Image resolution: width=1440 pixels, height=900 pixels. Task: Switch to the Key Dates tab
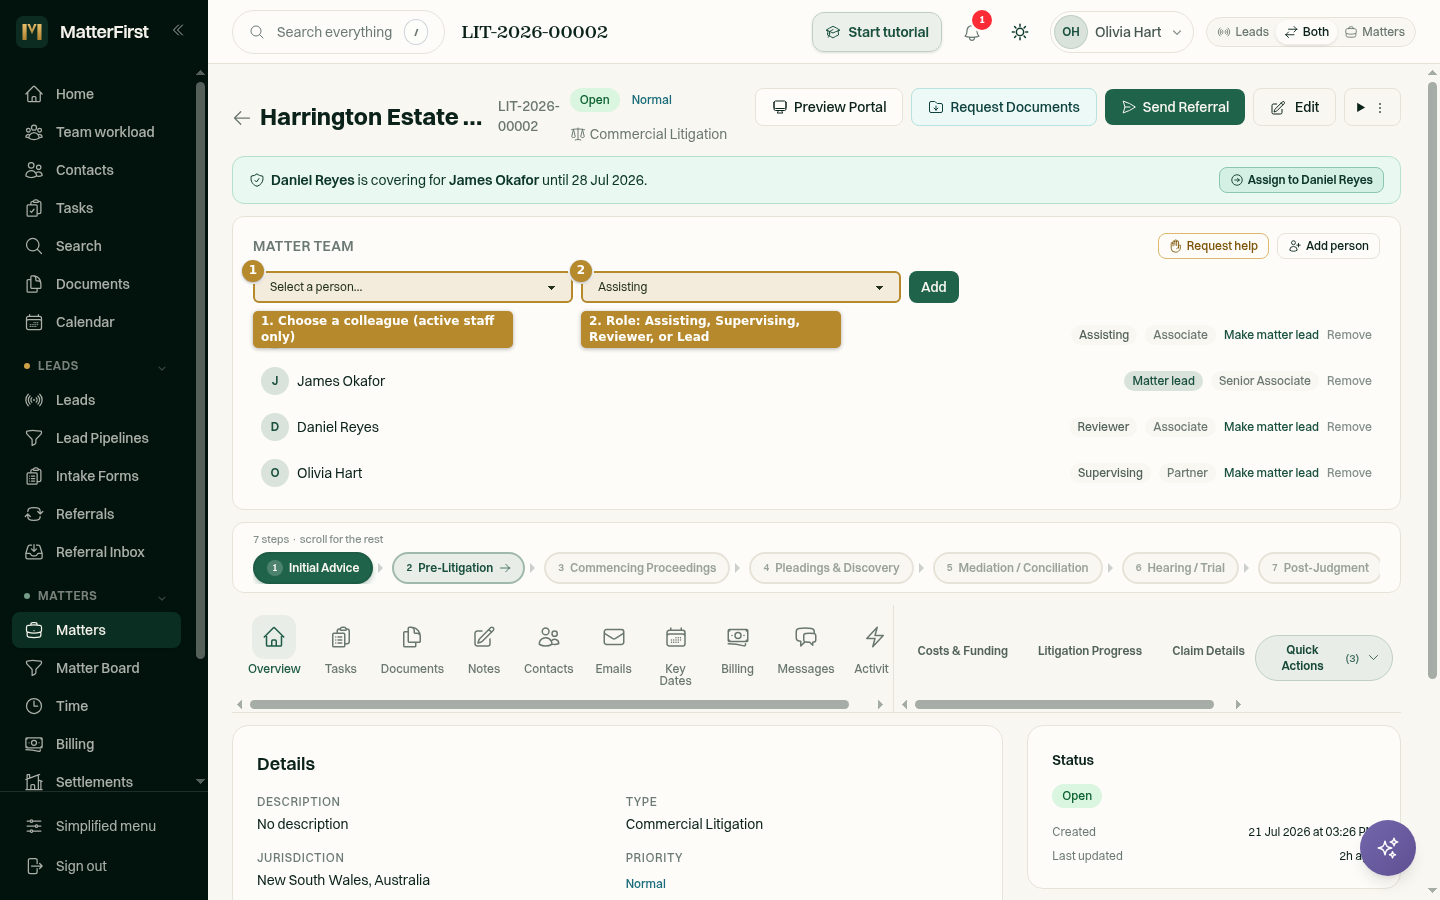tap(675, 655)
